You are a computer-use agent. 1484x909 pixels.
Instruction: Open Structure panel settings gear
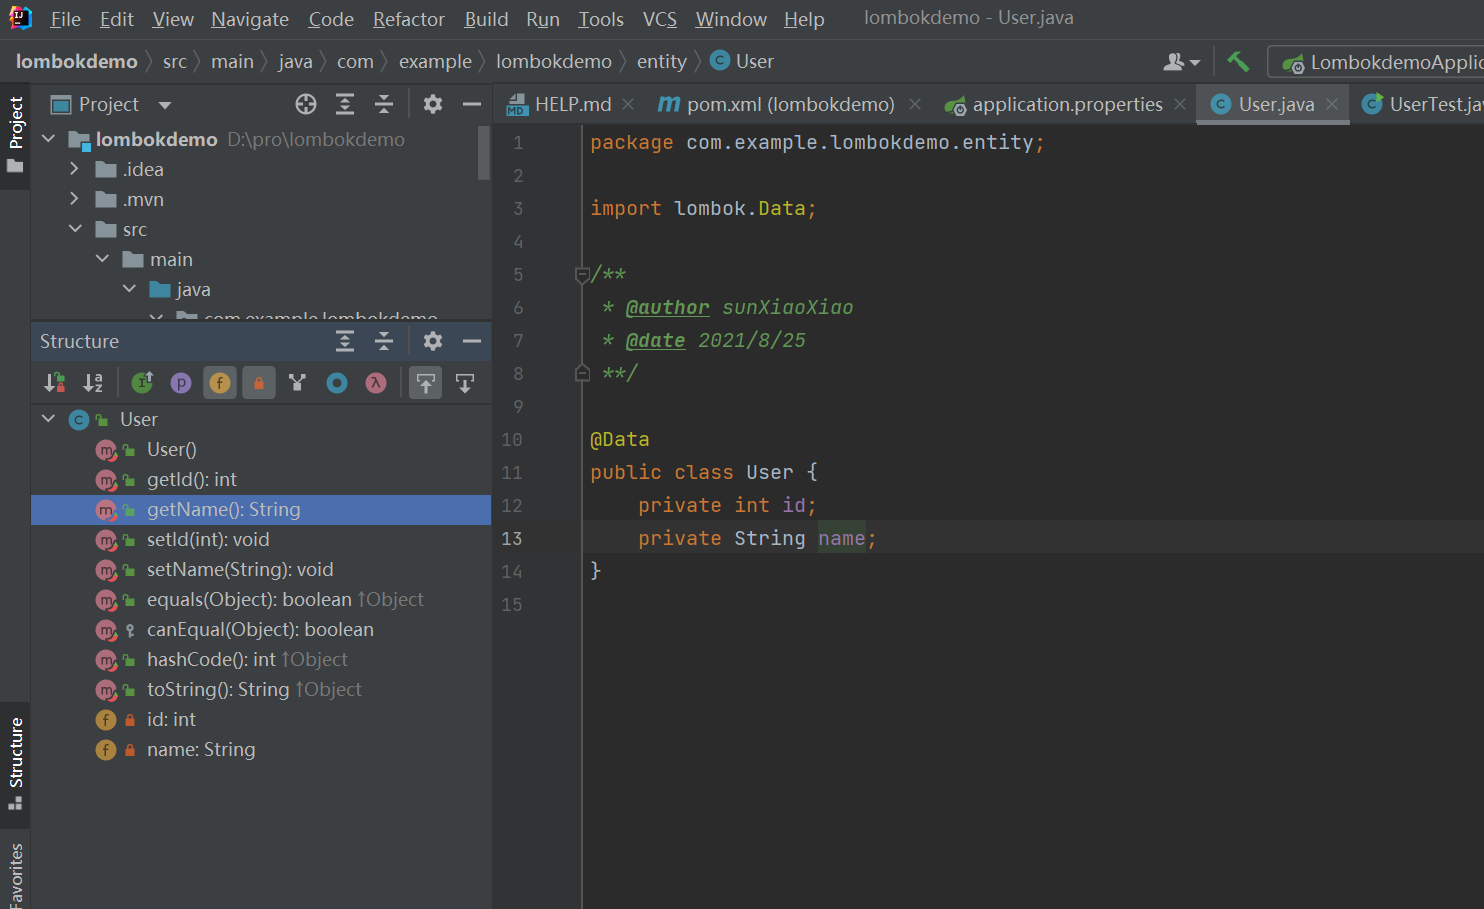[433, 341]
